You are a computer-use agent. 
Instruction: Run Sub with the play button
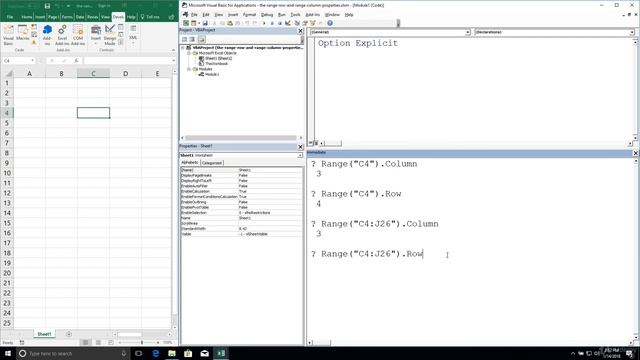tap(264, 23)
